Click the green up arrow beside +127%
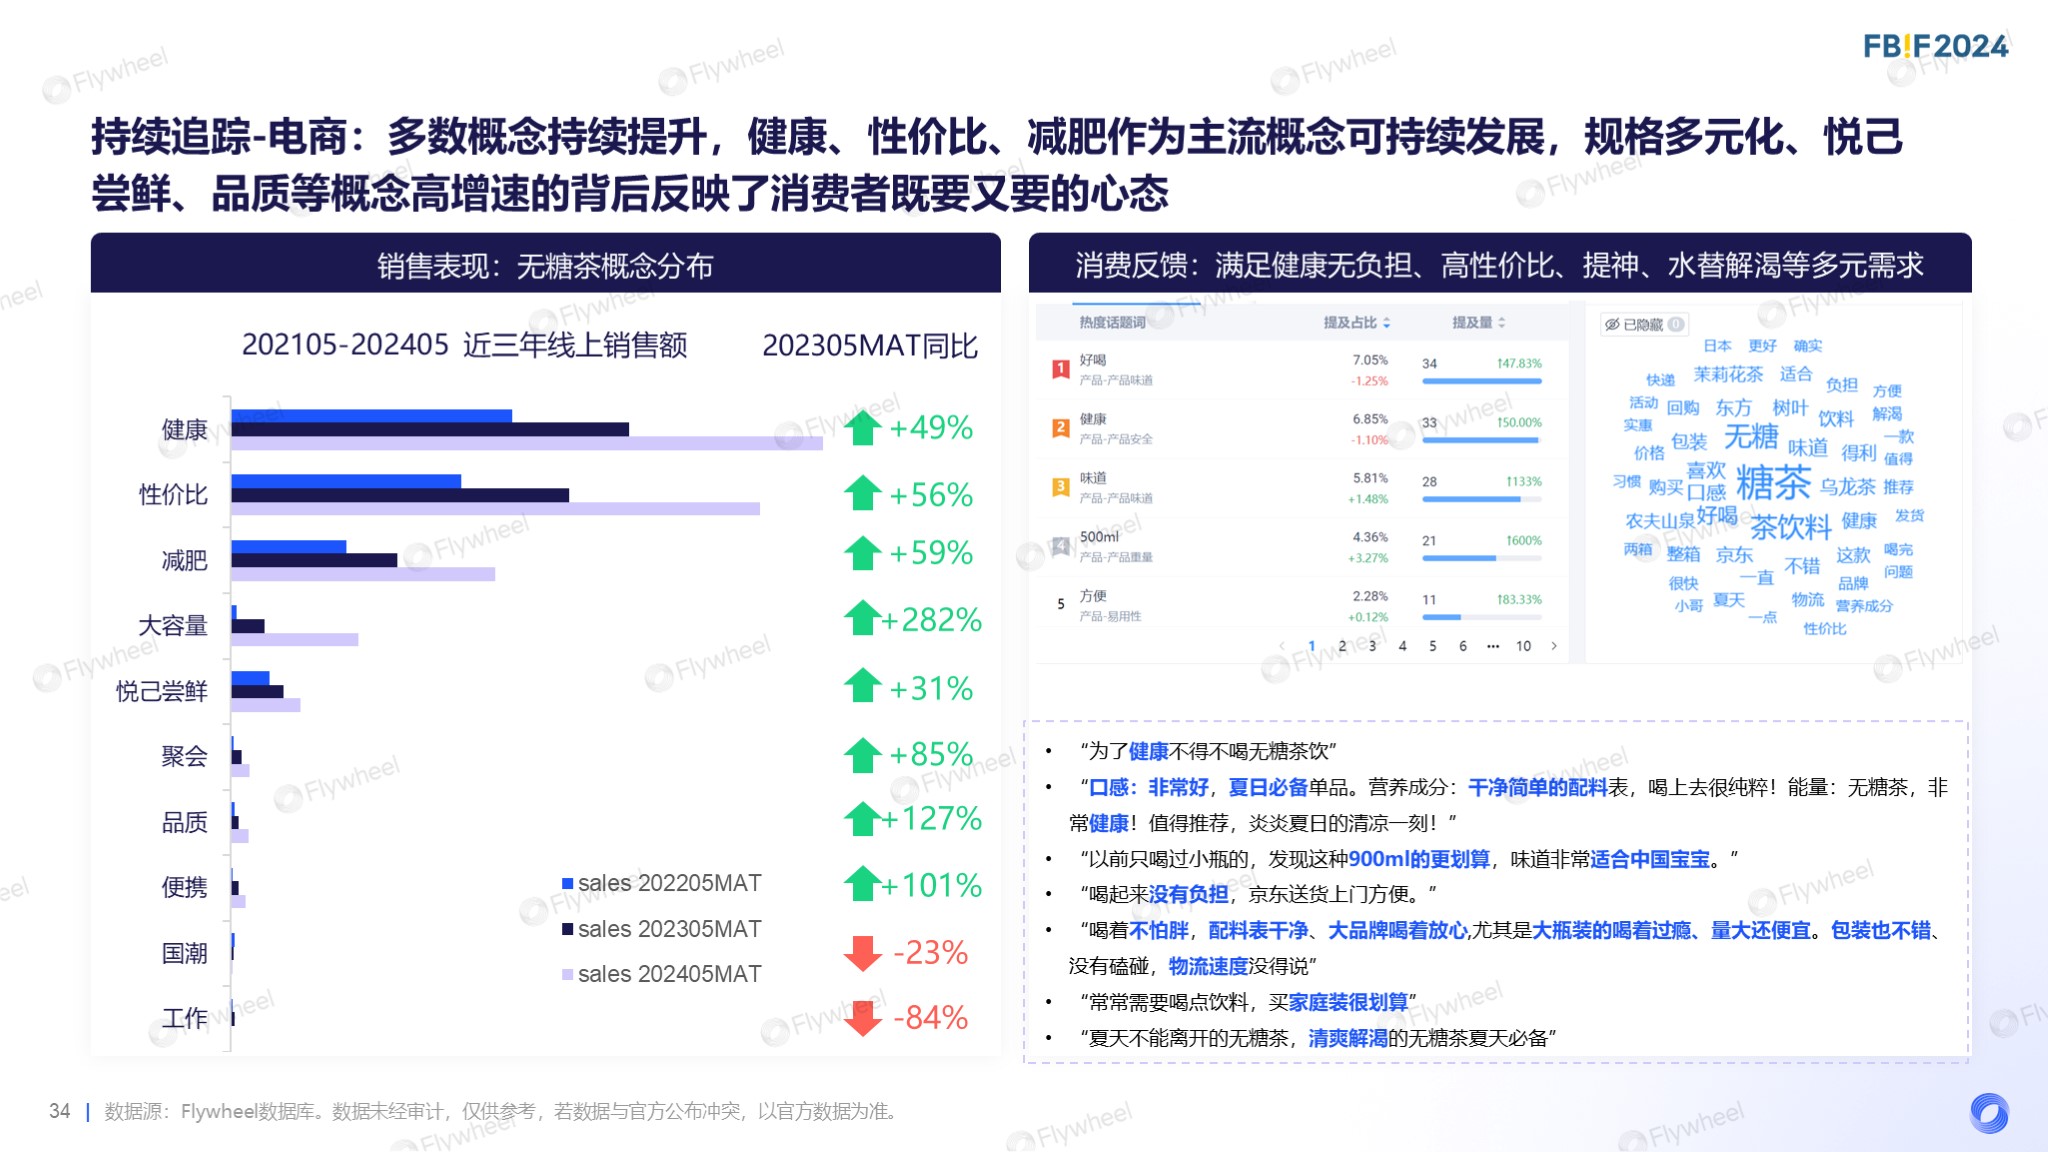The height and width of the screenshot is (1152, 2048). tap(862, 818)
